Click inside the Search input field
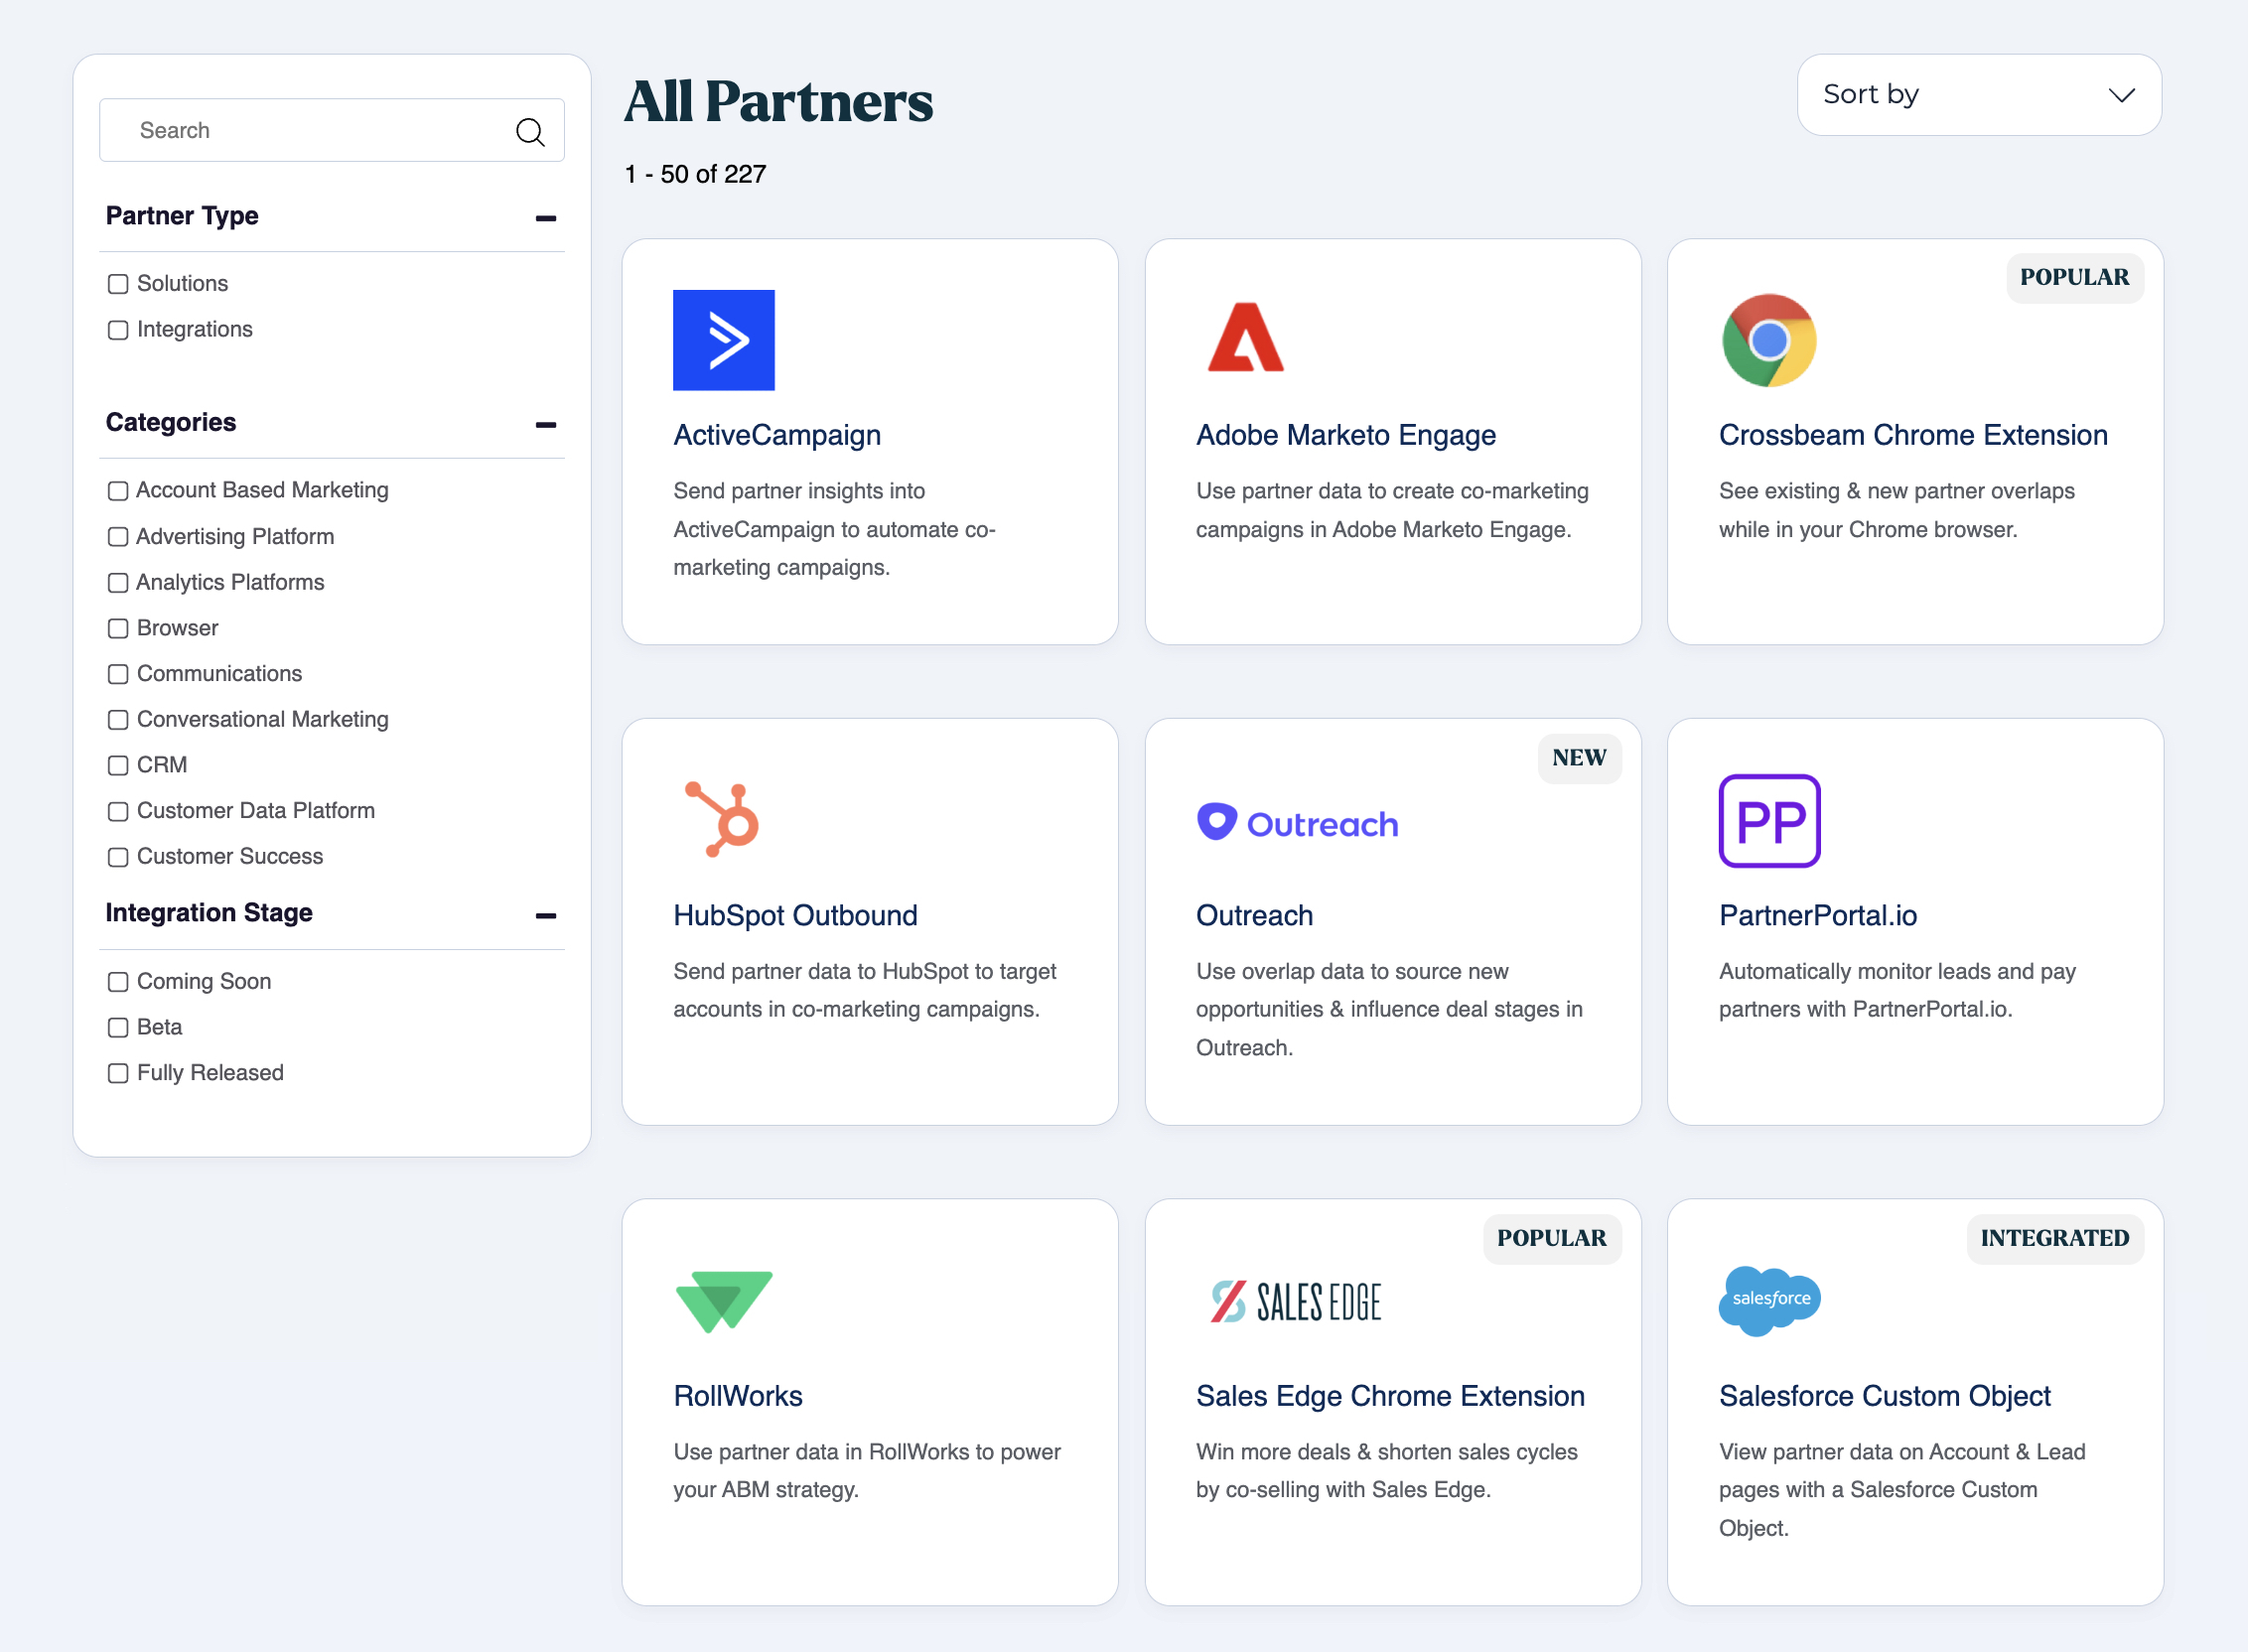This screenshot has height=1652, width=2248. [300, 130]
